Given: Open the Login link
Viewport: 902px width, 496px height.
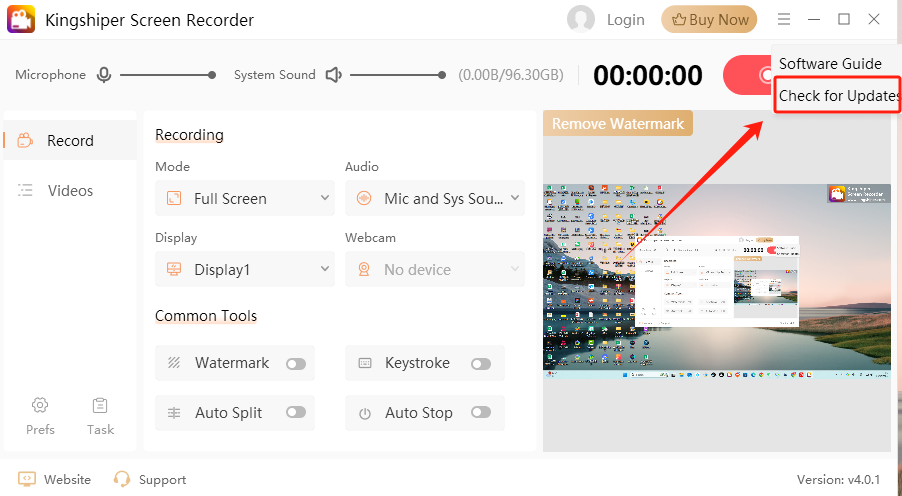Looking at the screenshot, I should coord(625,20).
